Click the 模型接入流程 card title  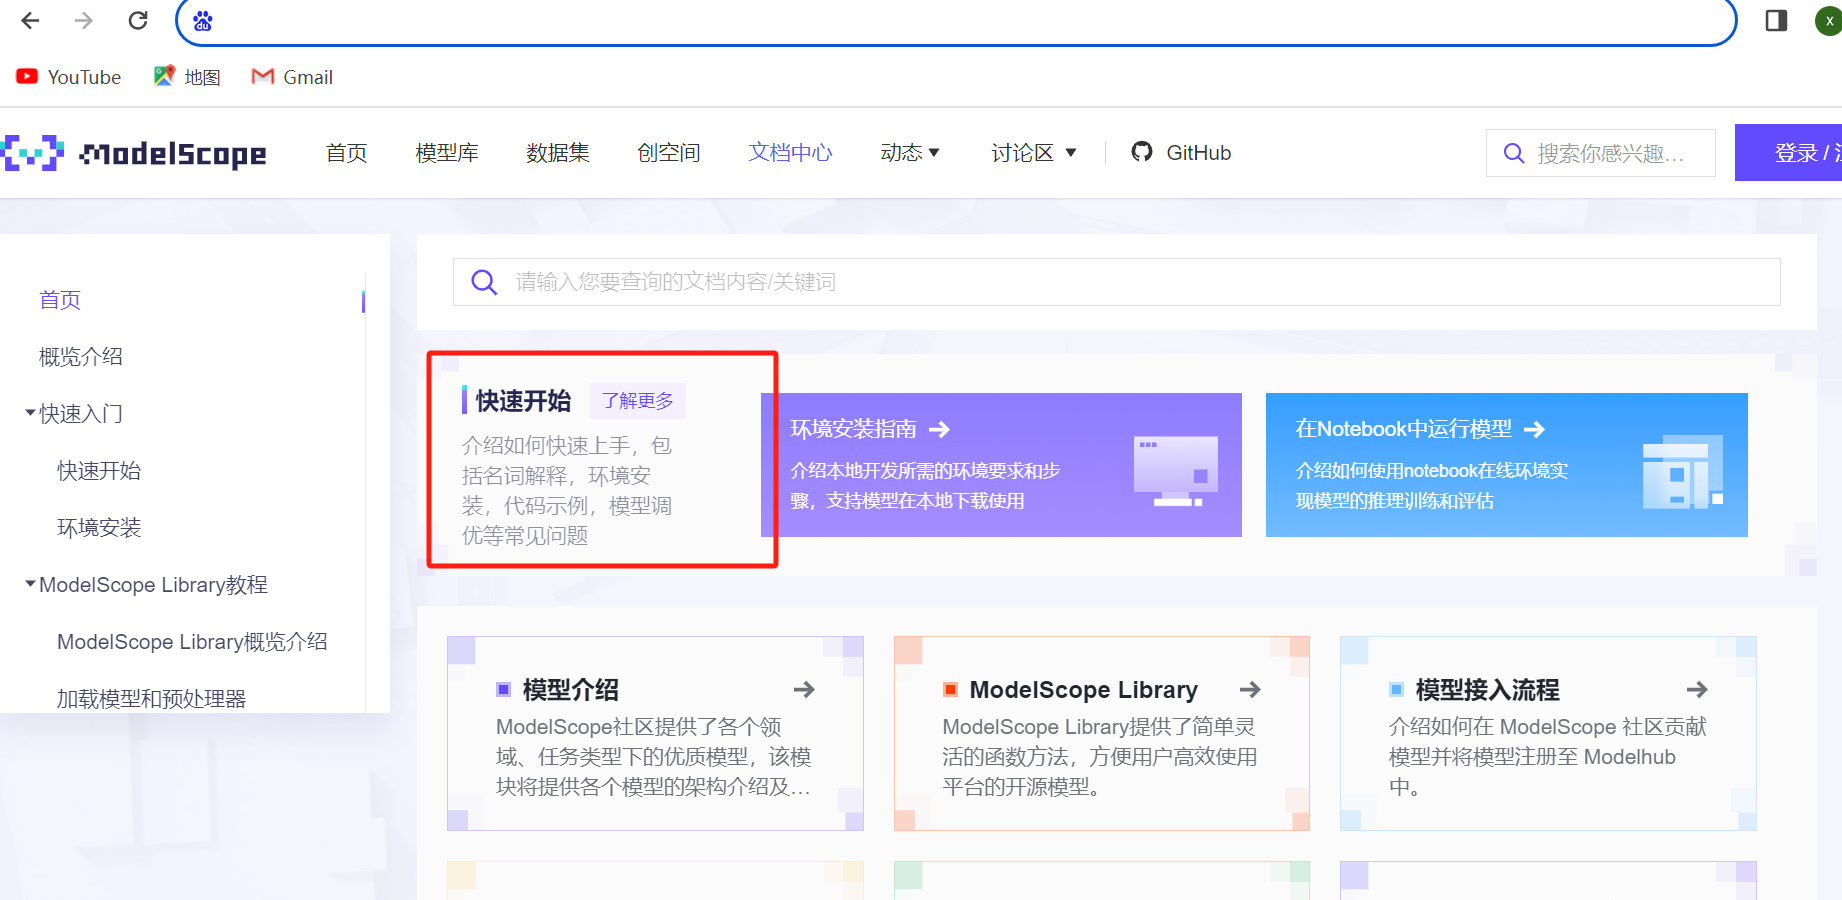(1488, 690)
